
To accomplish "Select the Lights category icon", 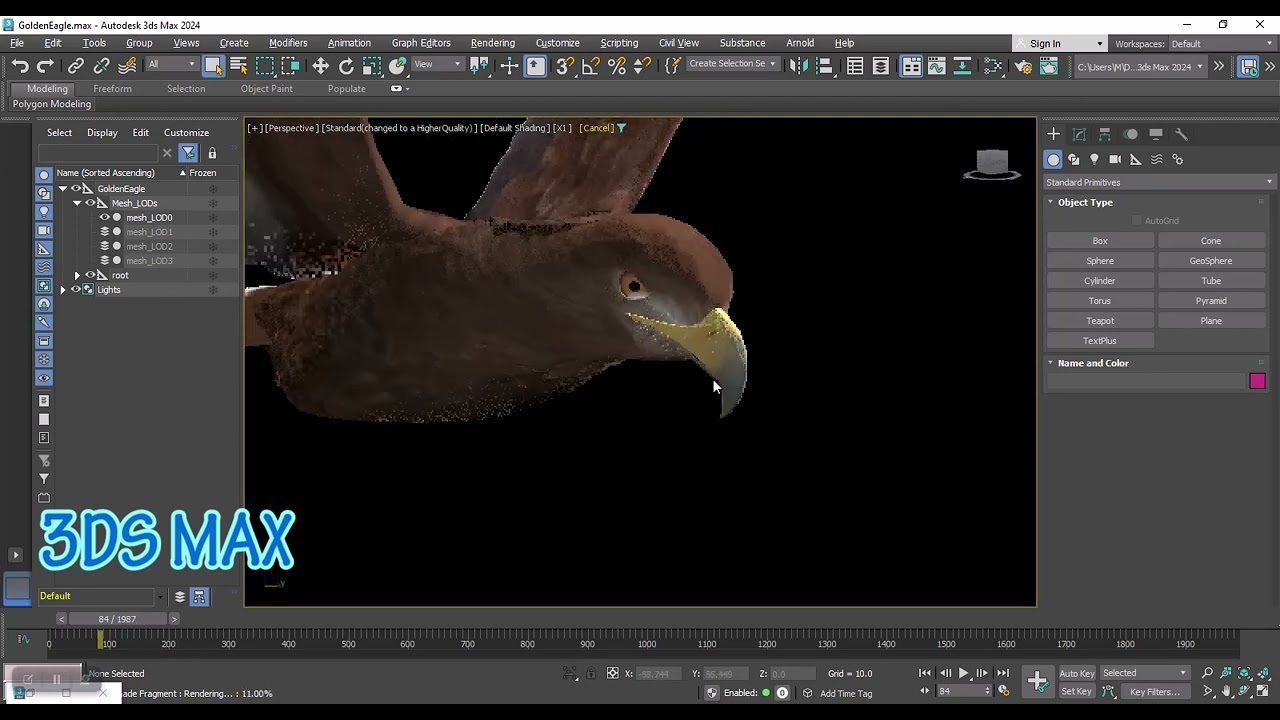I will (x=1094, y=159).
